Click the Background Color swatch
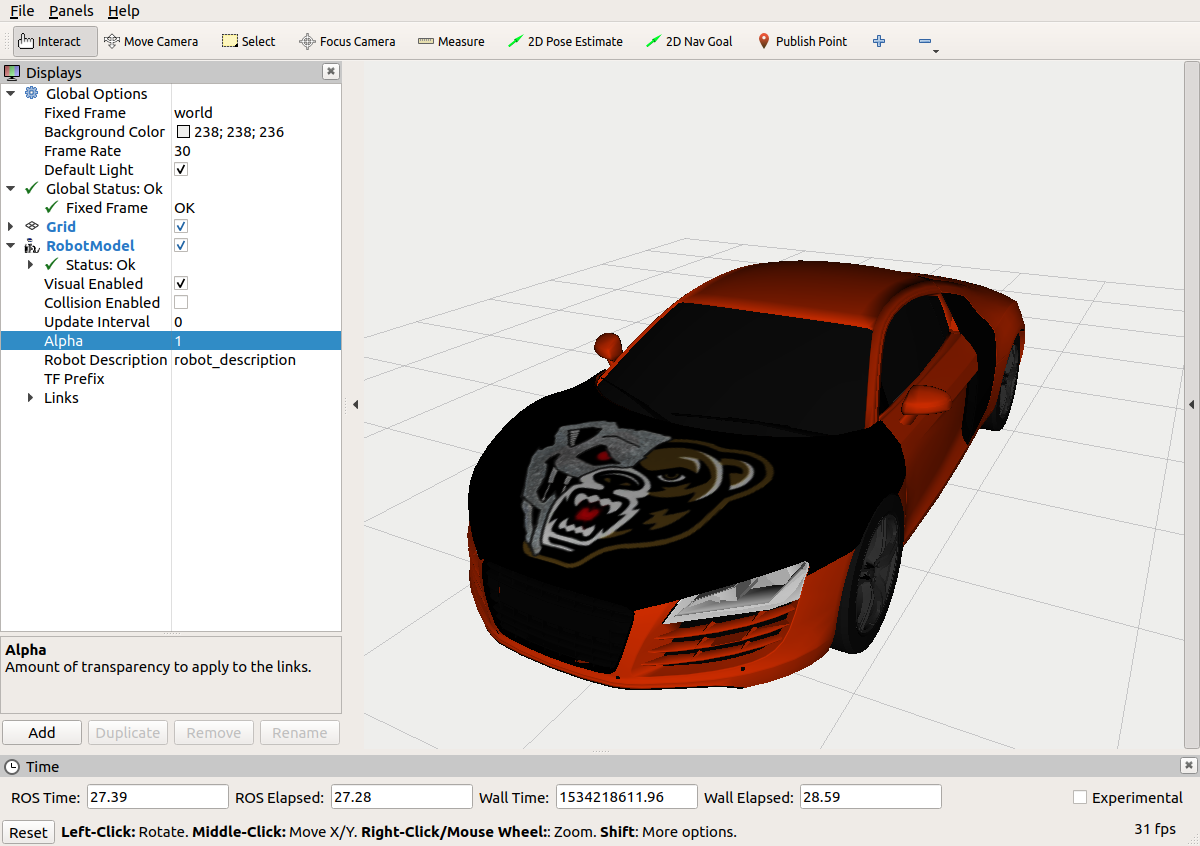 click(183, 131)
